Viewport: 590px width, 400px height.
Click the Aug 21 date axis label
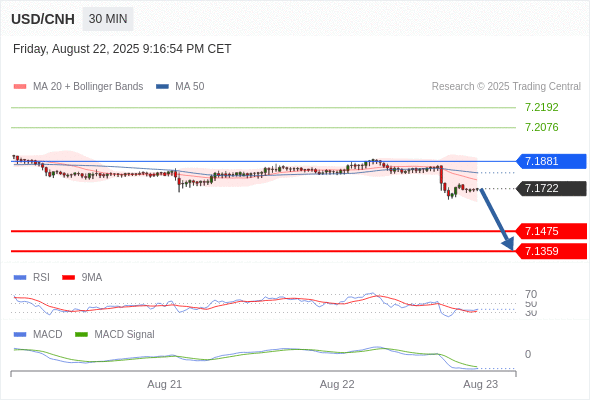pos(164,385)
